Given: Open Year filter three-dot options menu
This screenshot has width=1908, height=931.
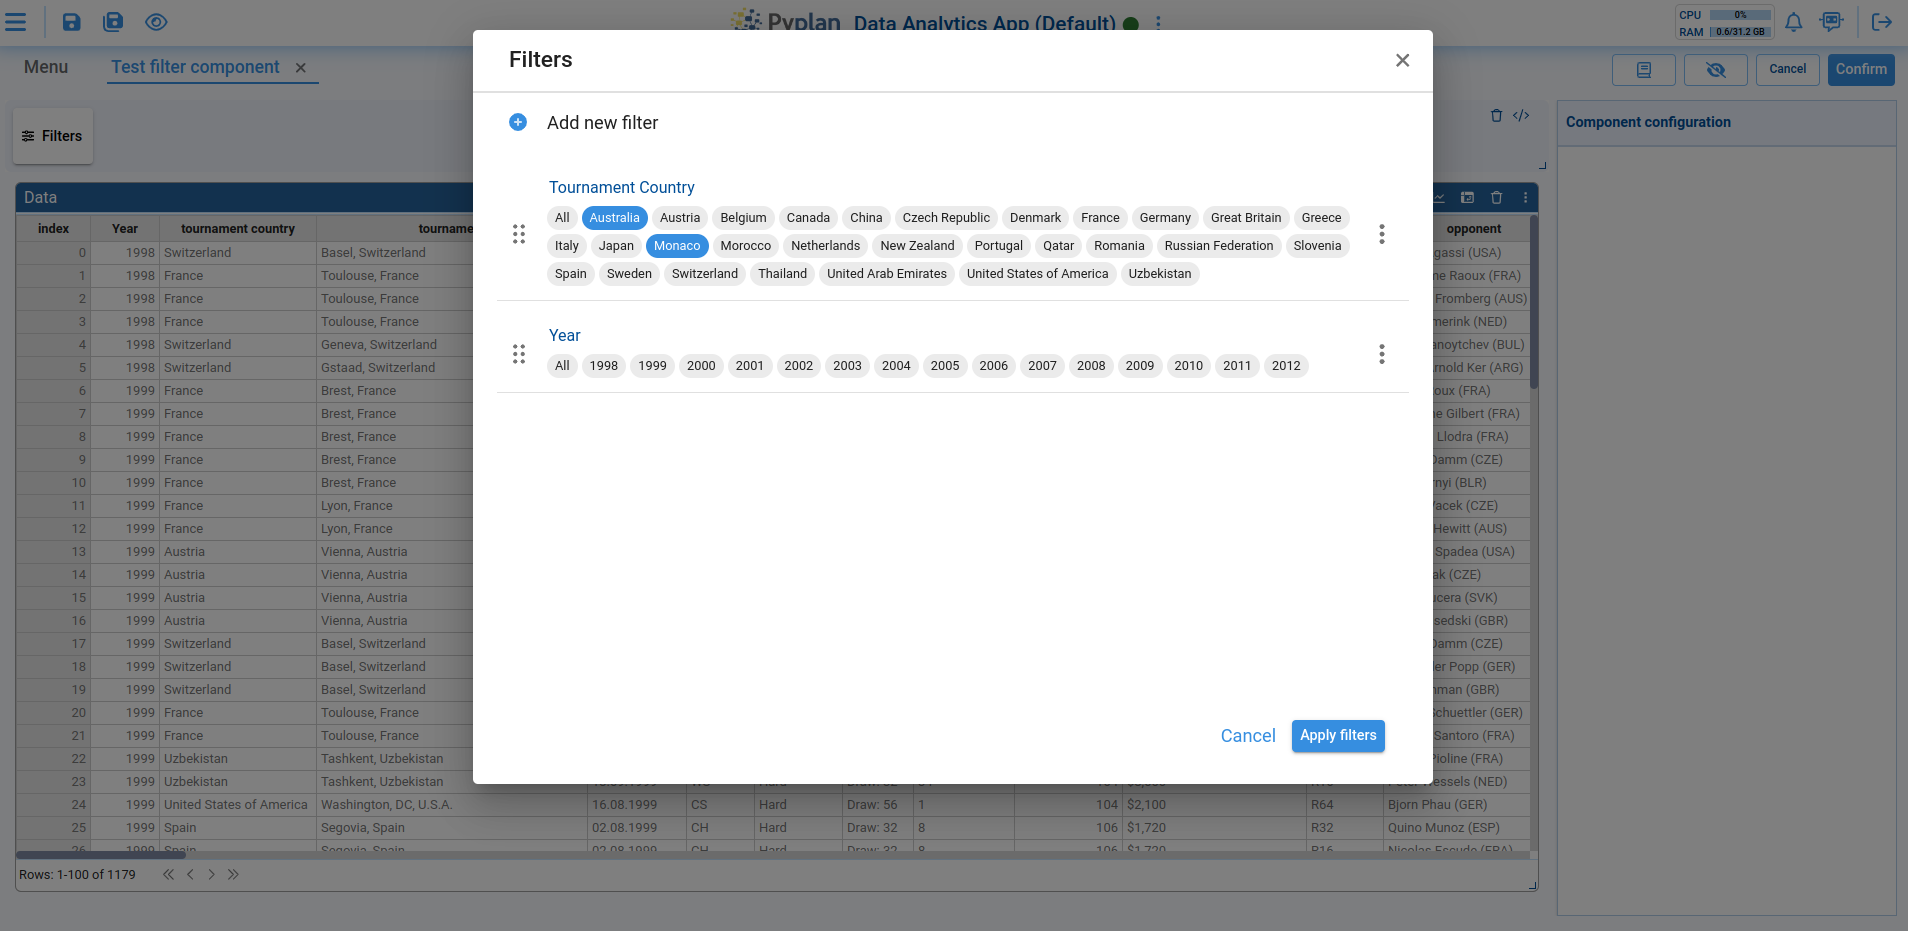Looking at the screenshot, I should [x=1381, y=354].
